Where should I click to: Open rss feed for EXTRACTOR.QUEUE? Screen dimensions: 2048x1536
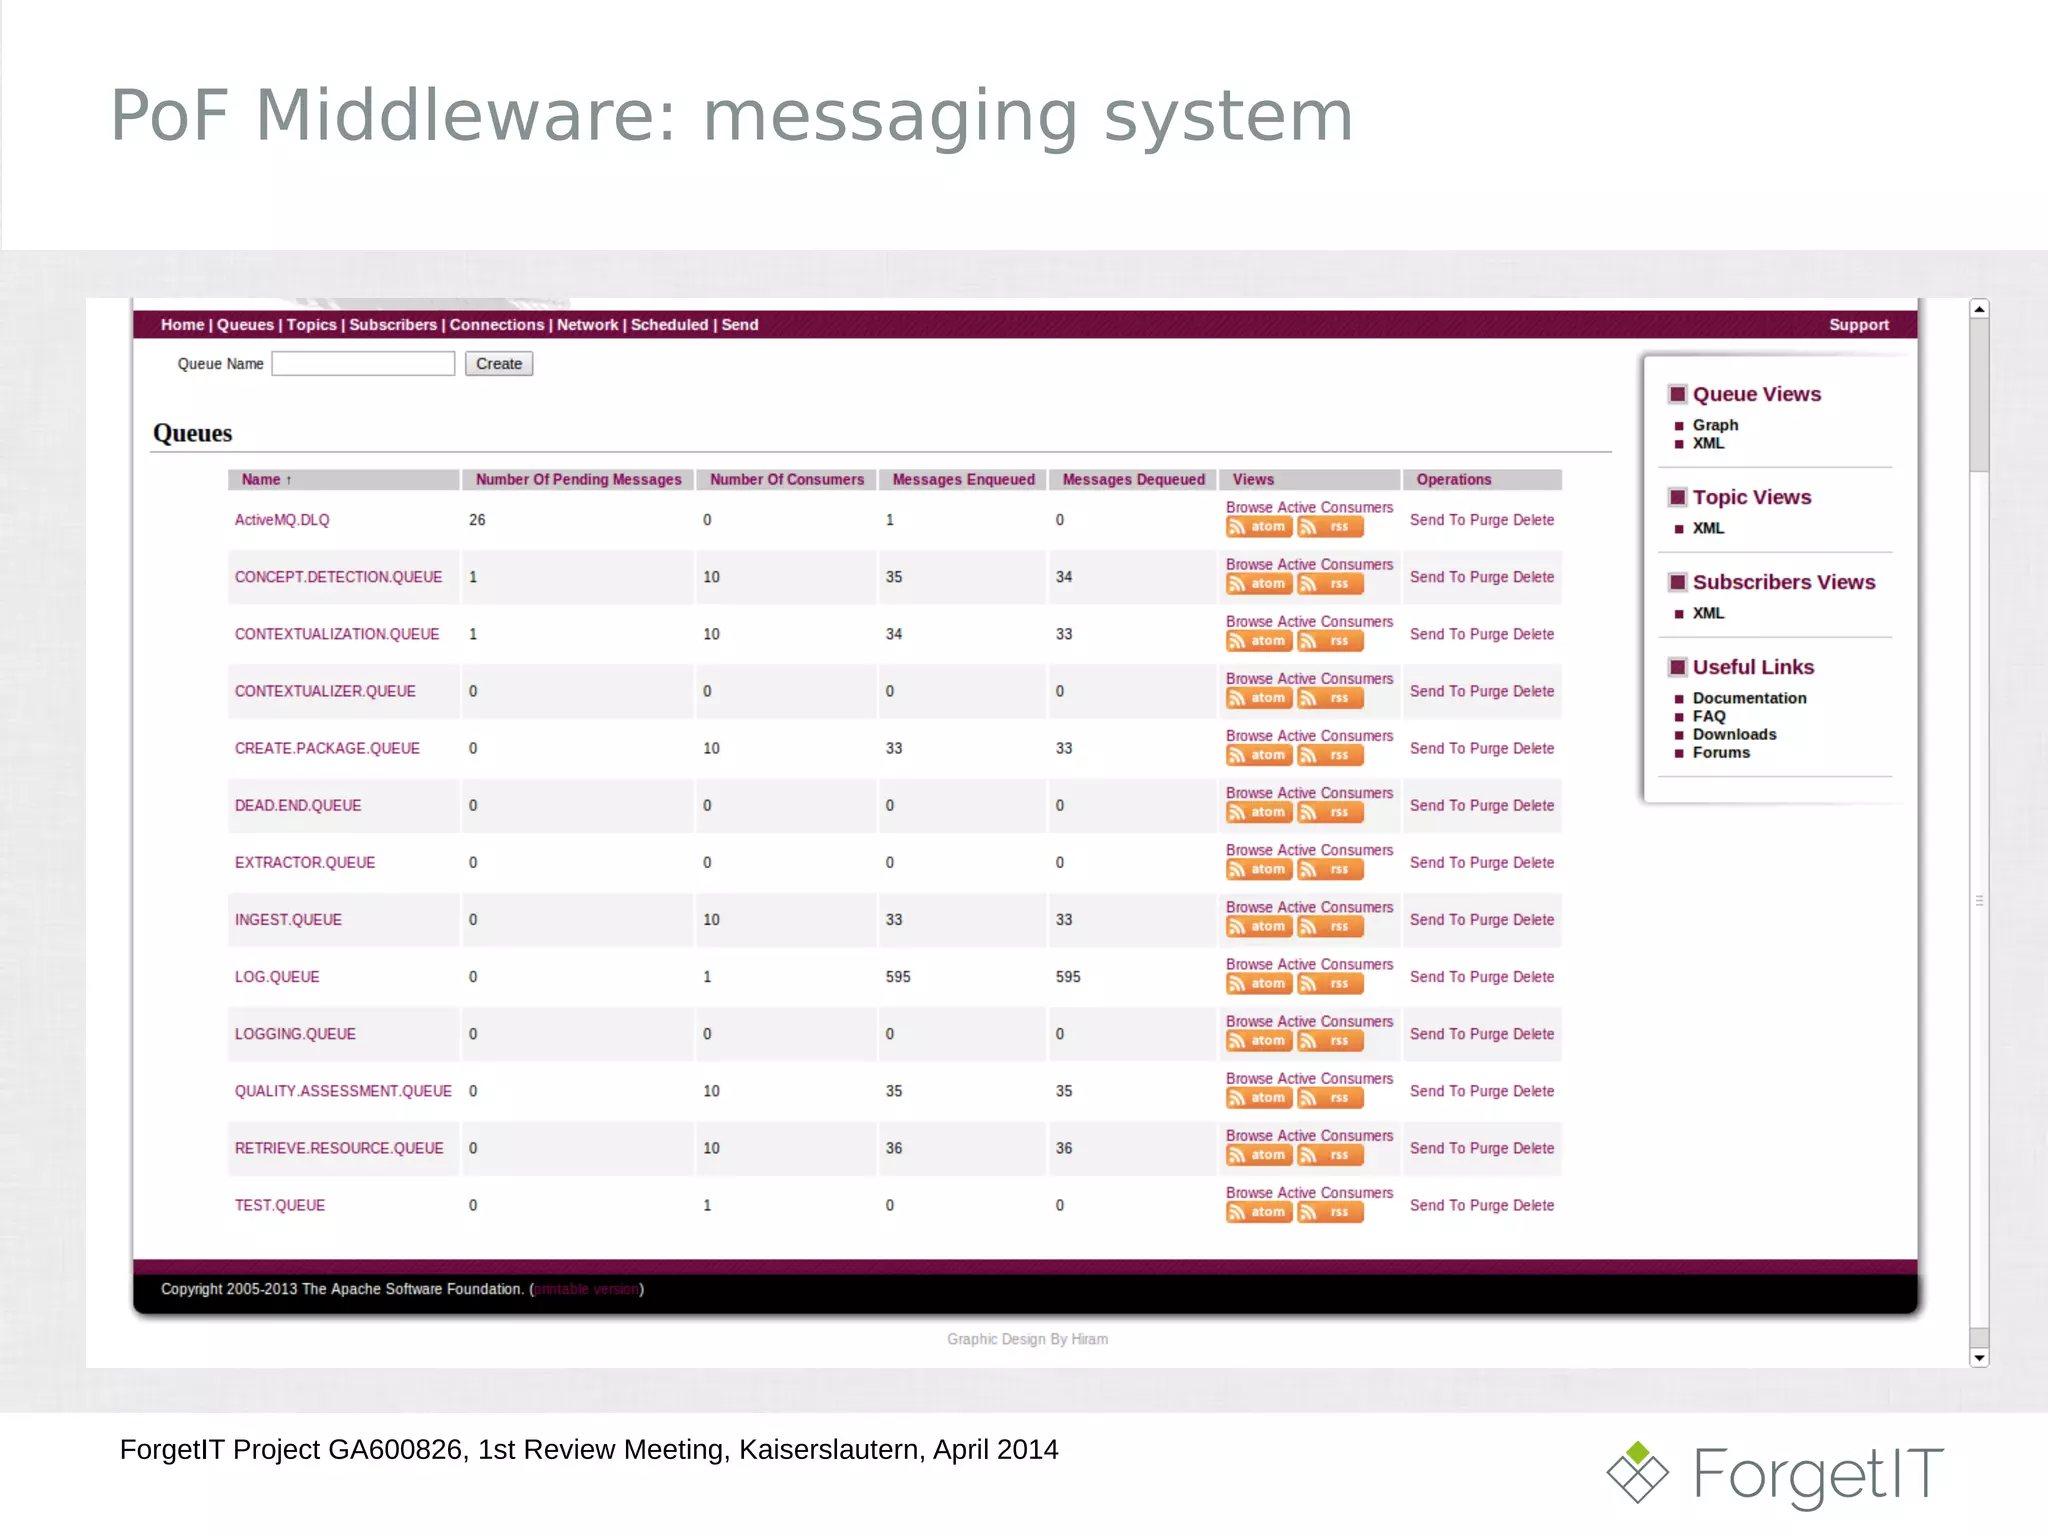(1330, 869)
